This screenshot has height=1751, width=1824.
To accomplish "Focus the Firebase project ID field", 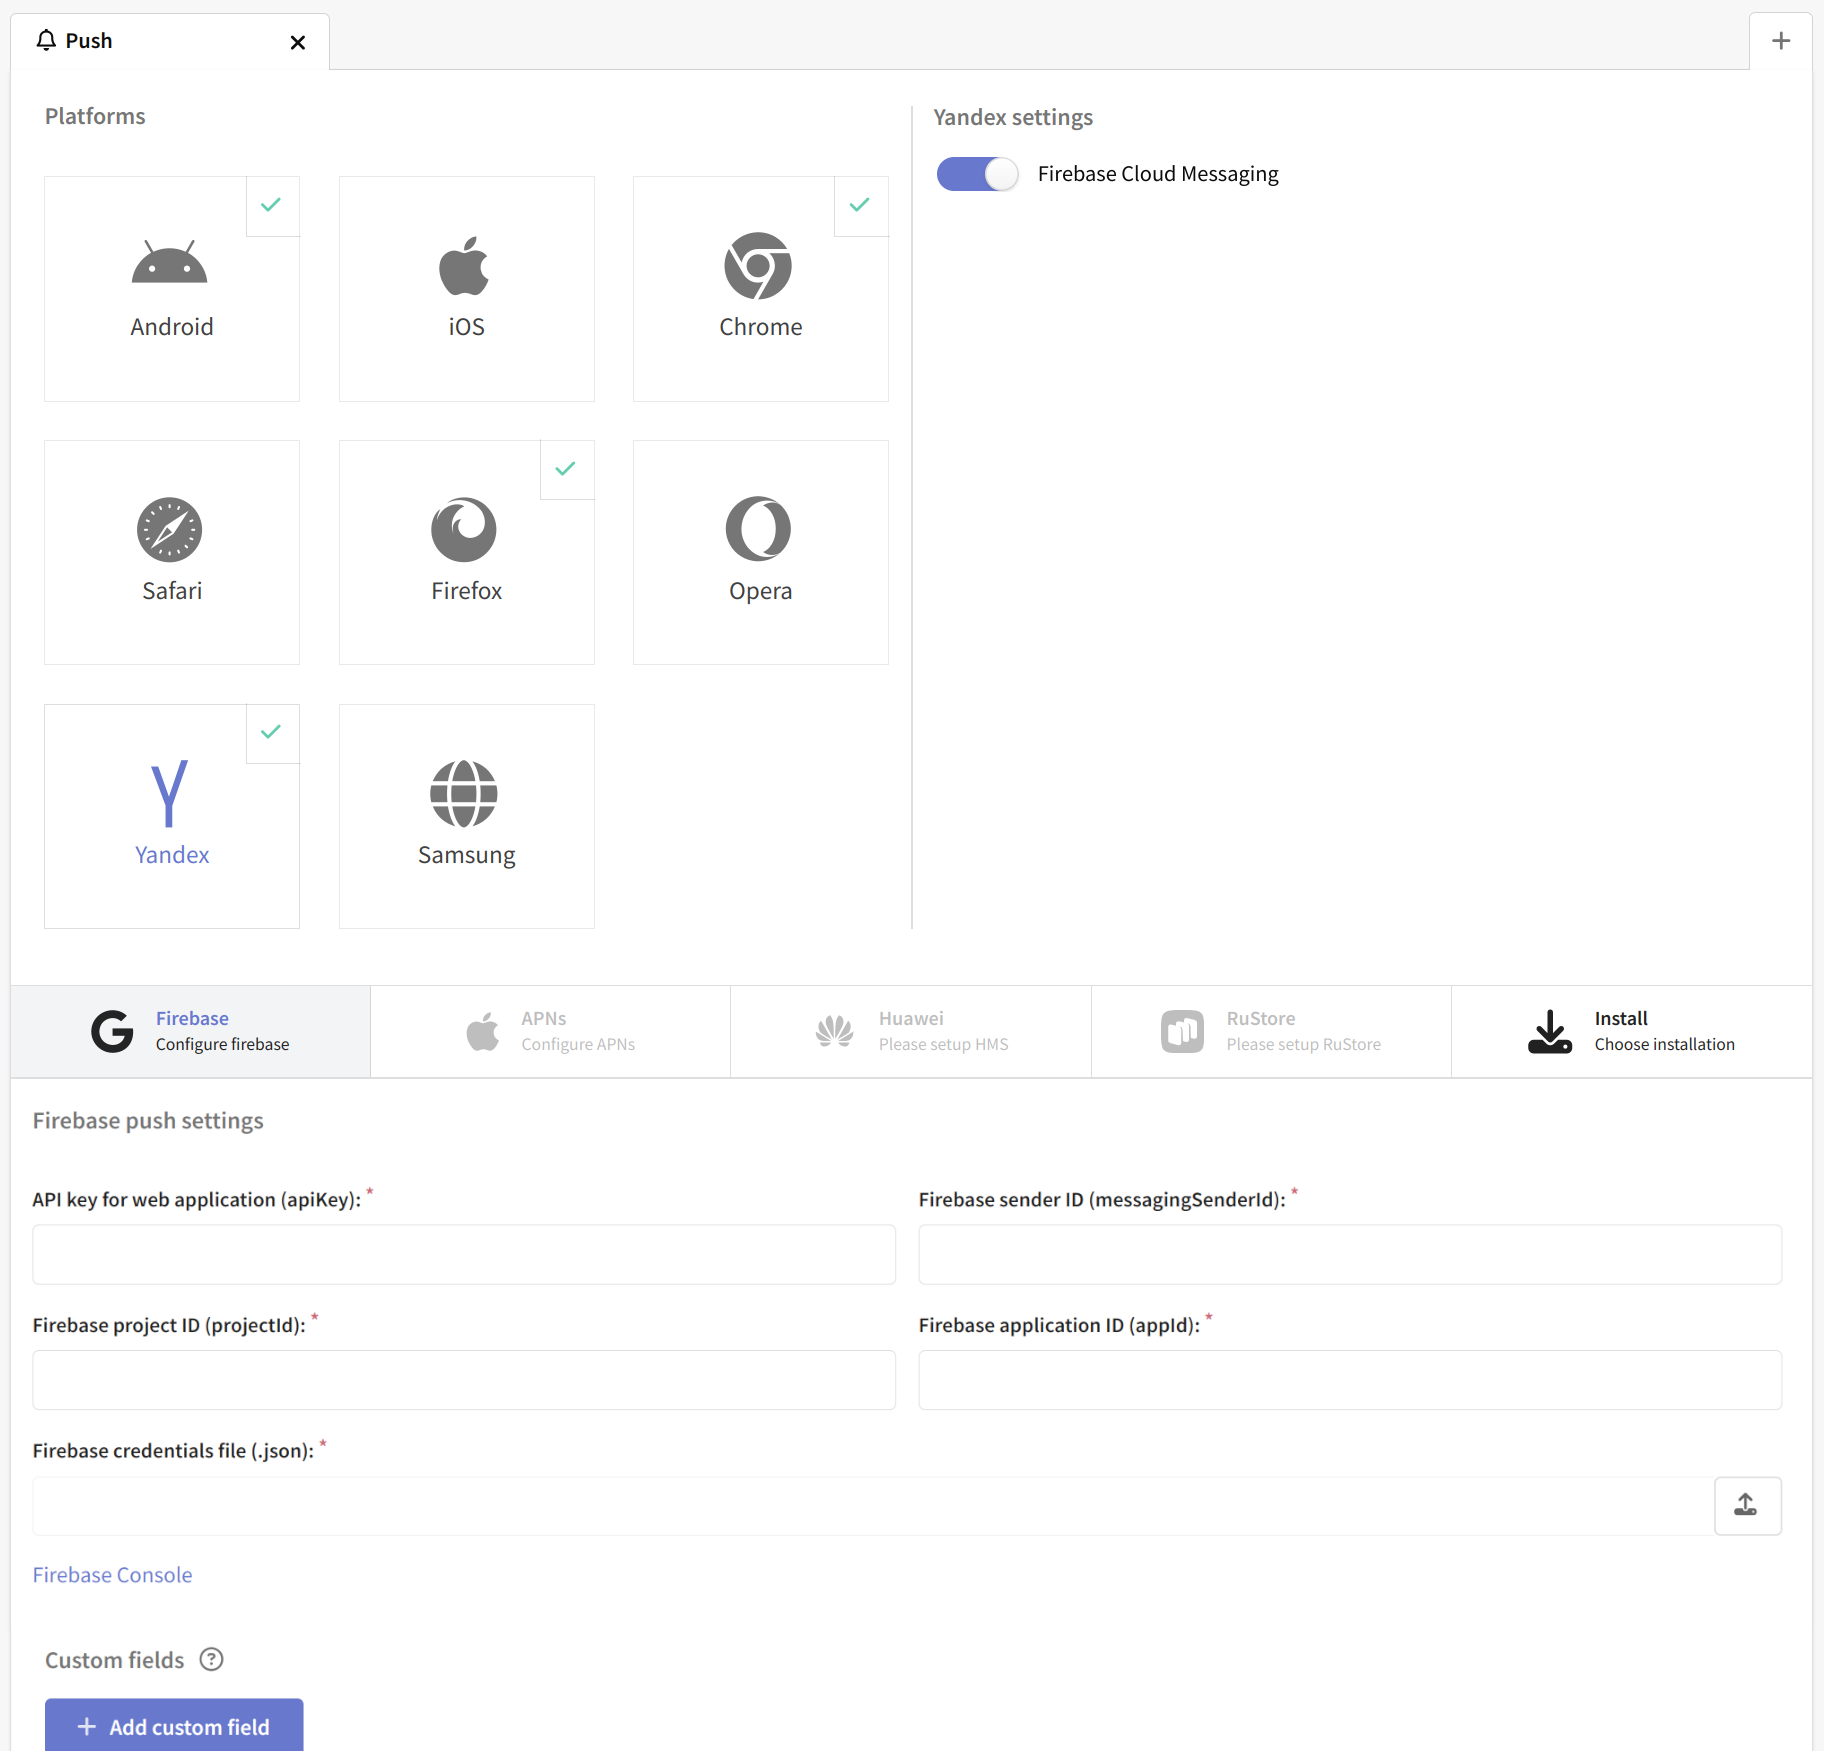I will click(x=464, y=1380).
